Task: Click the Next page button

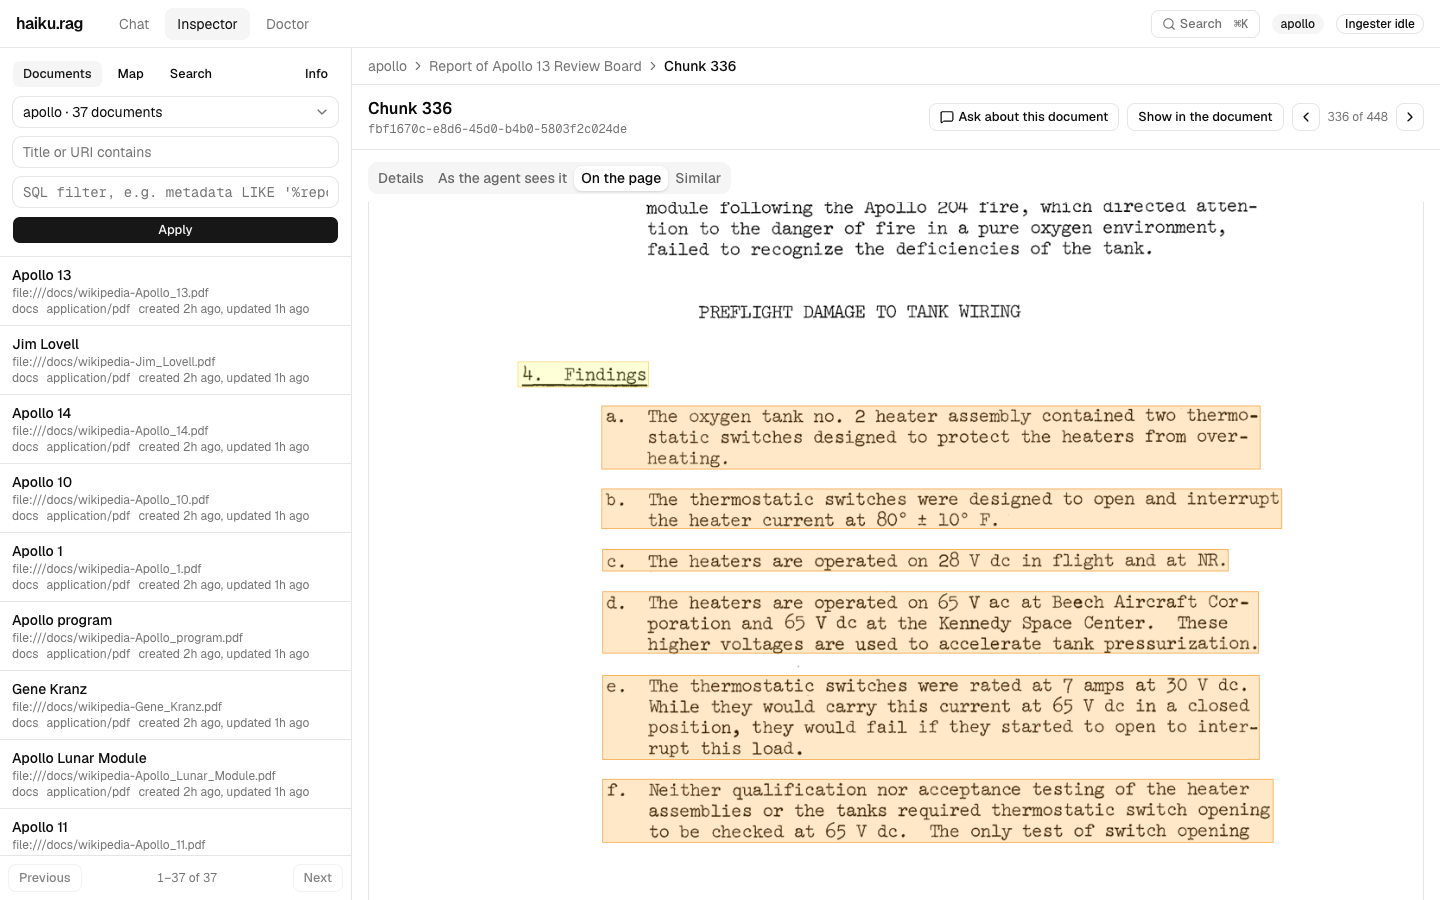Action: (x=318, y=878)
